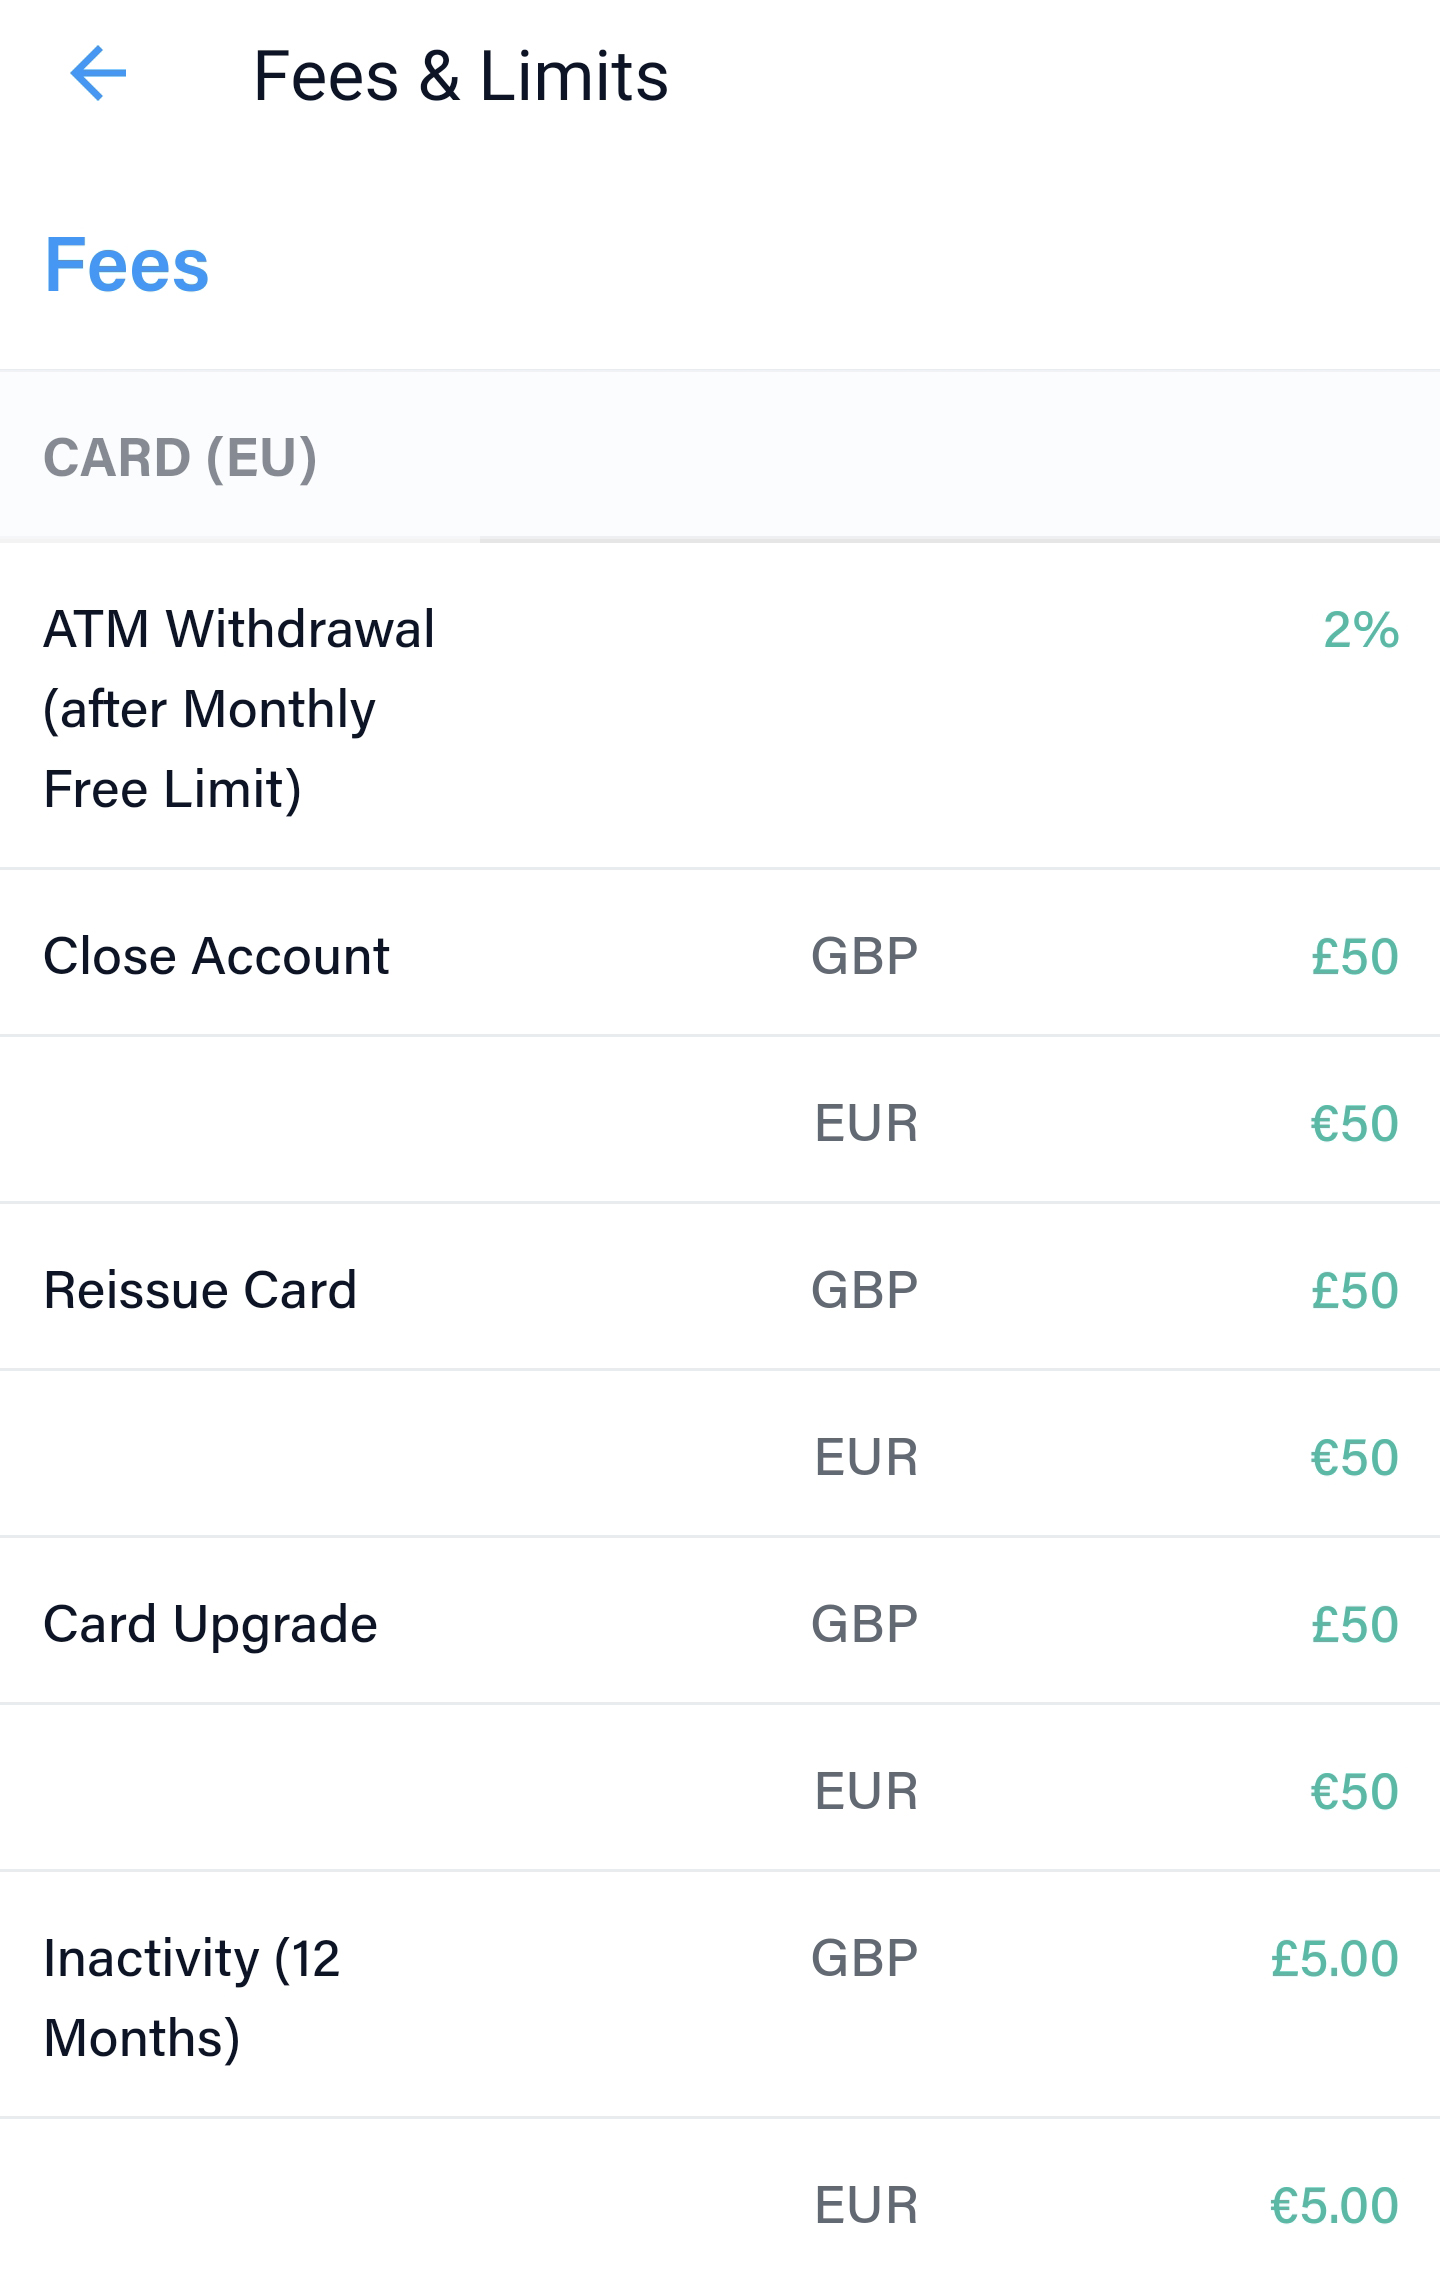Tap the CARD (EU) section header

pyautogui.click(x=180, y=458)
